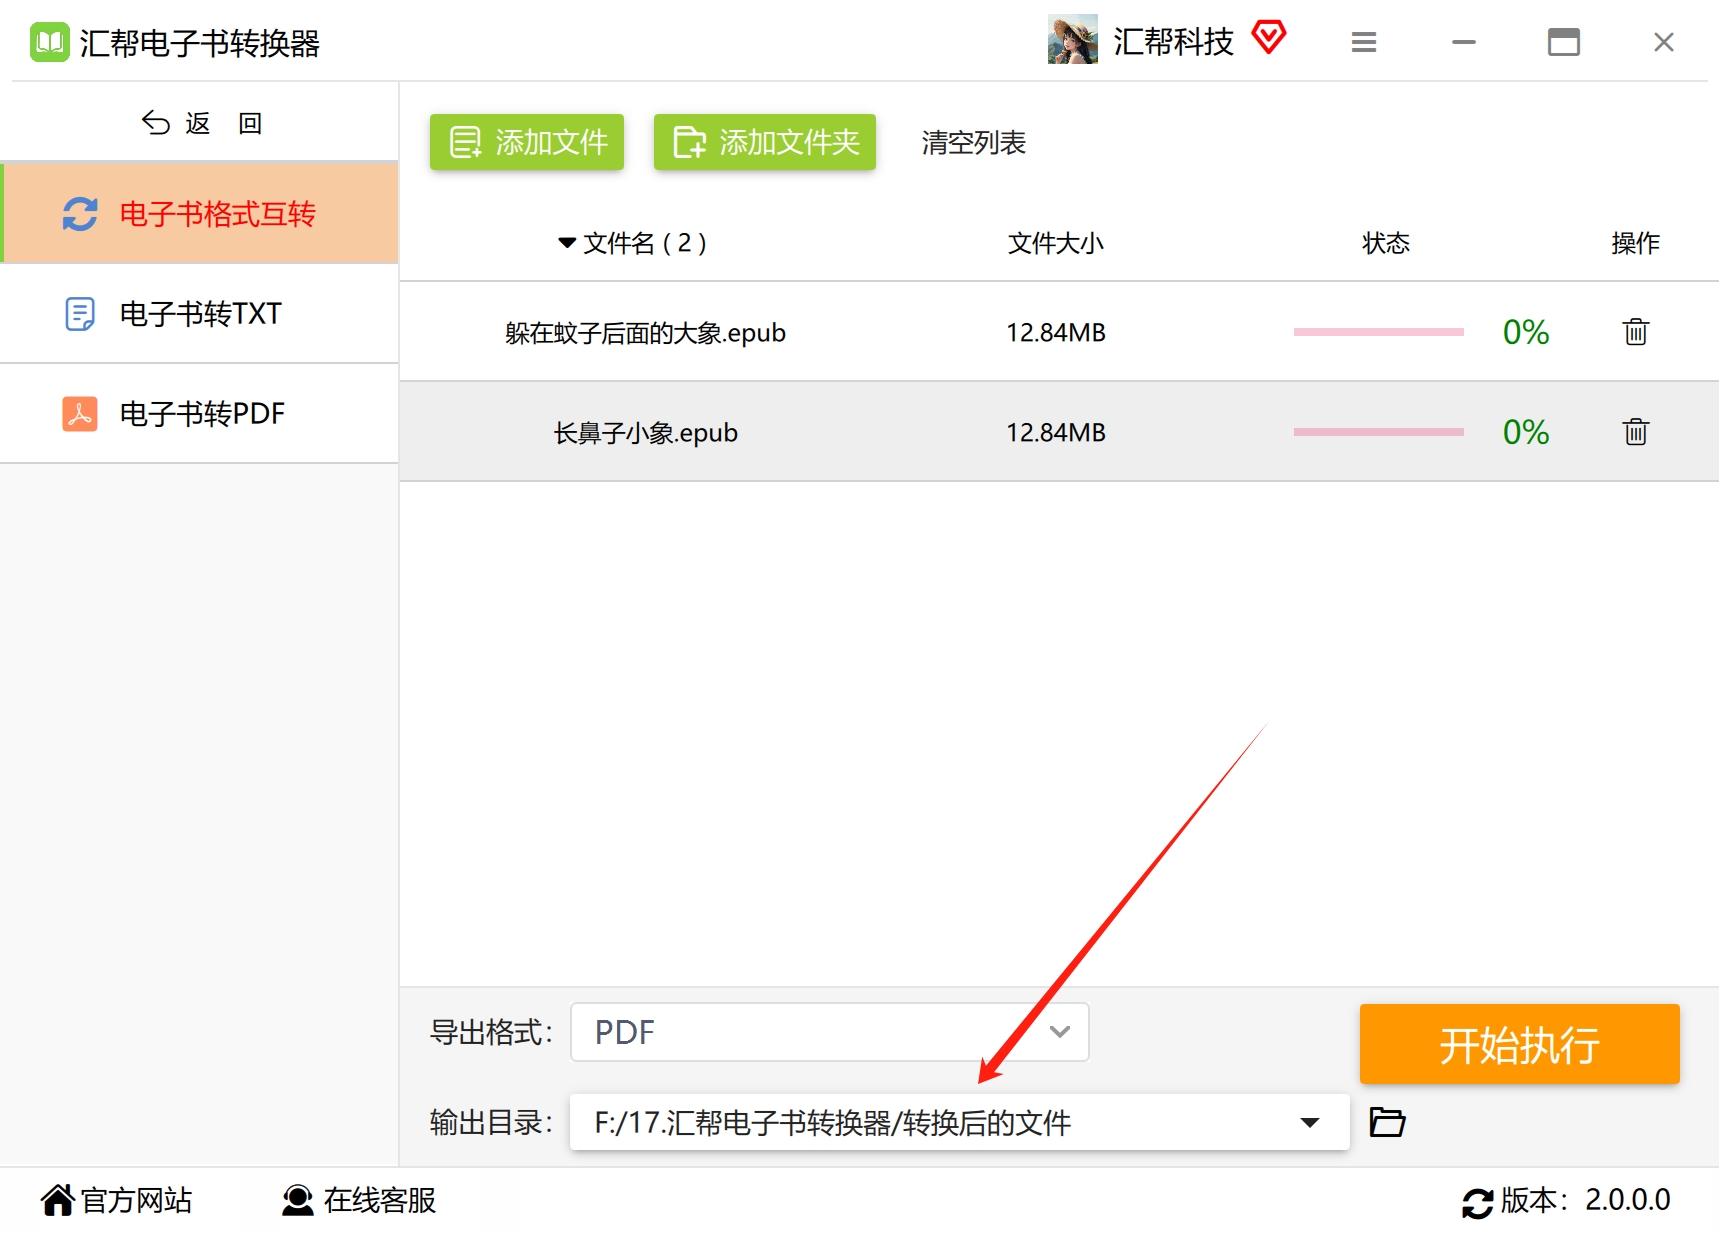Collapse the 文件名 (2) column sort arrow
The height and width of the screenshot is (1233, 1719).
click(567, 243)
